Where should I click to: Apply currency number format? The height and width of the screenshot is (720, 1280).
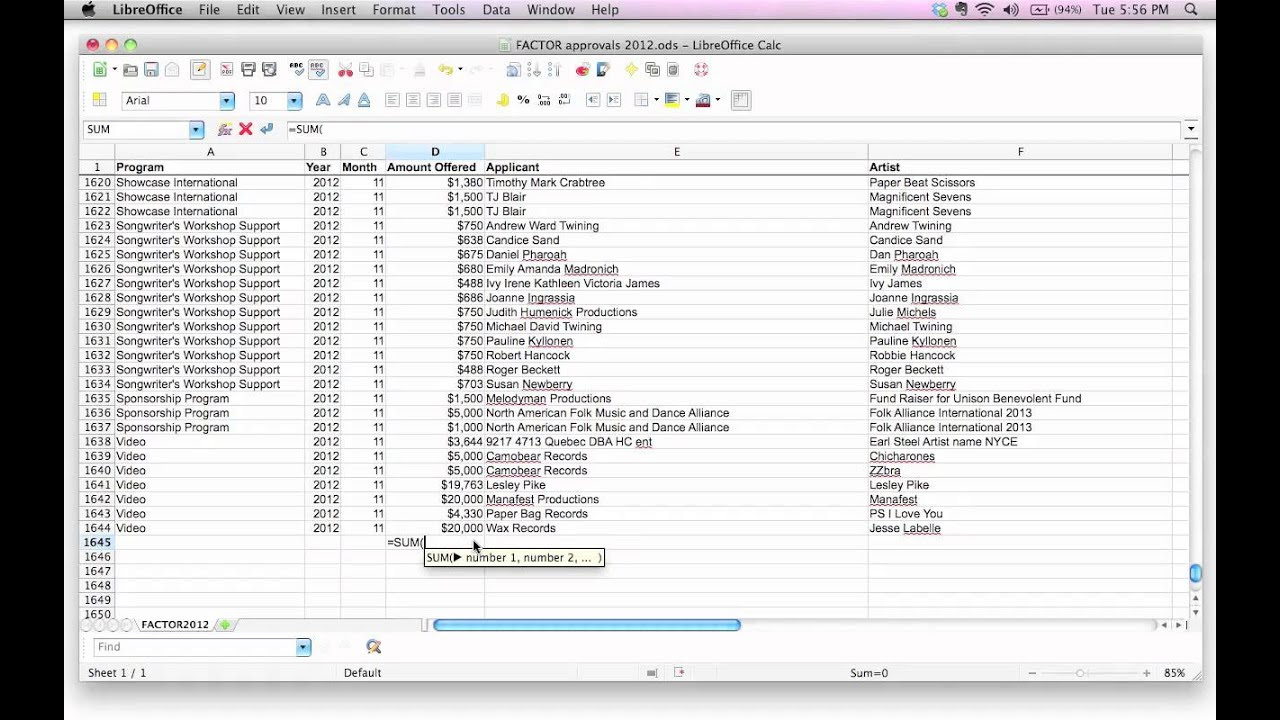[x=502, y=100]
